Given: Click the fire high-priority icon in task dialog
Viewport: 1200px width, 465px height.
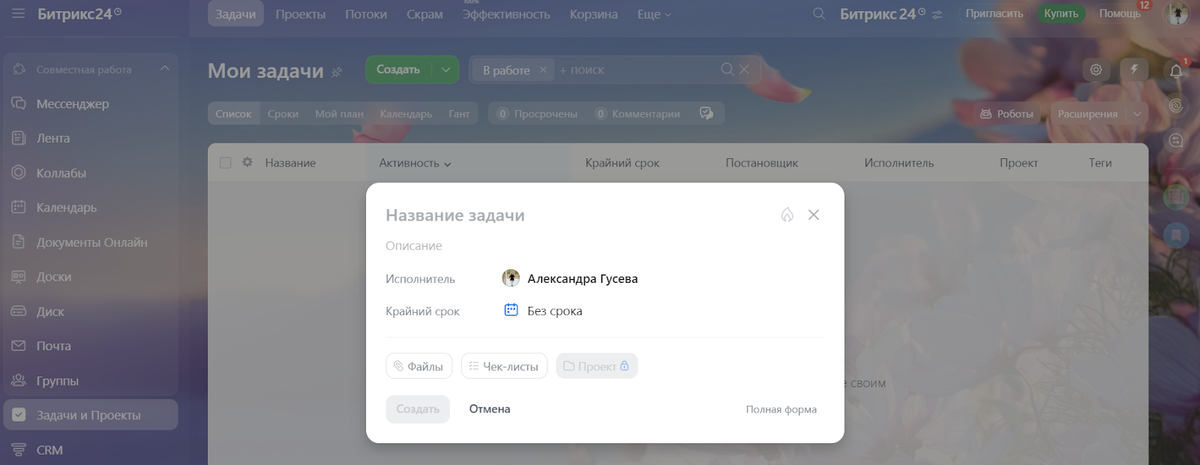Looking at the screenshot, I should (x=787, y=215).
